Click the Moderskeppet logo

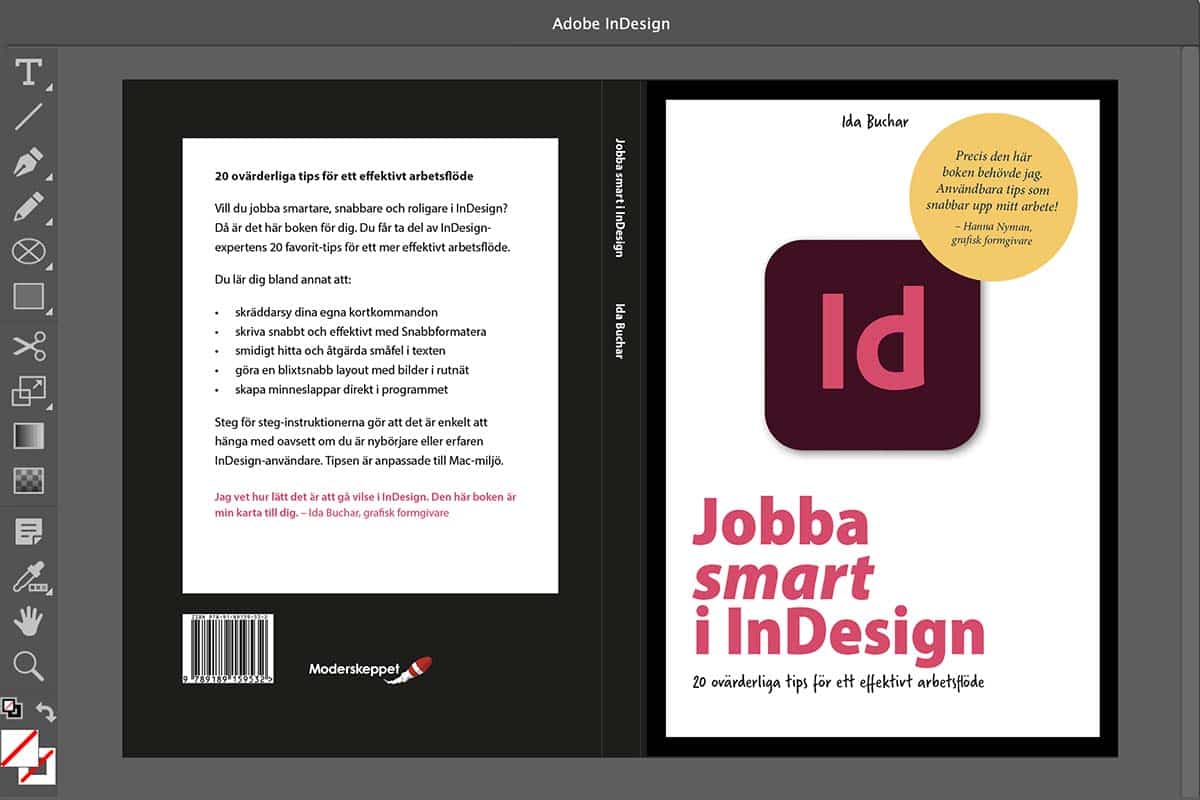click(370, 668)
